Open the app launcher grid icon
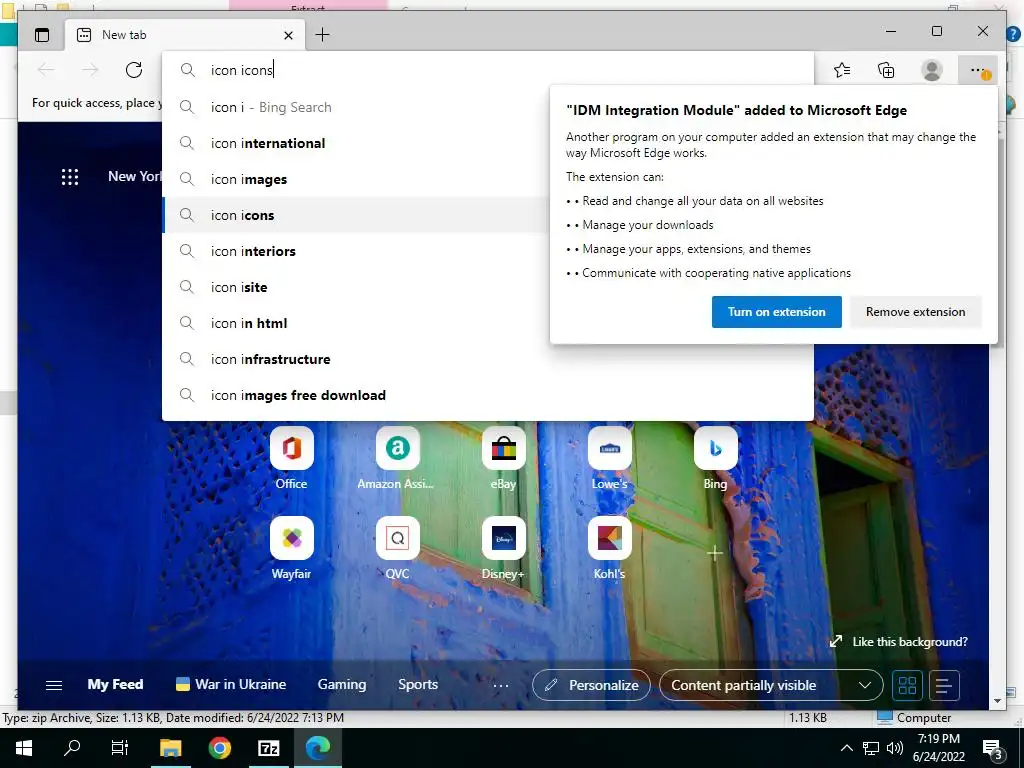 pyautogui.click(x=70, y=176)
